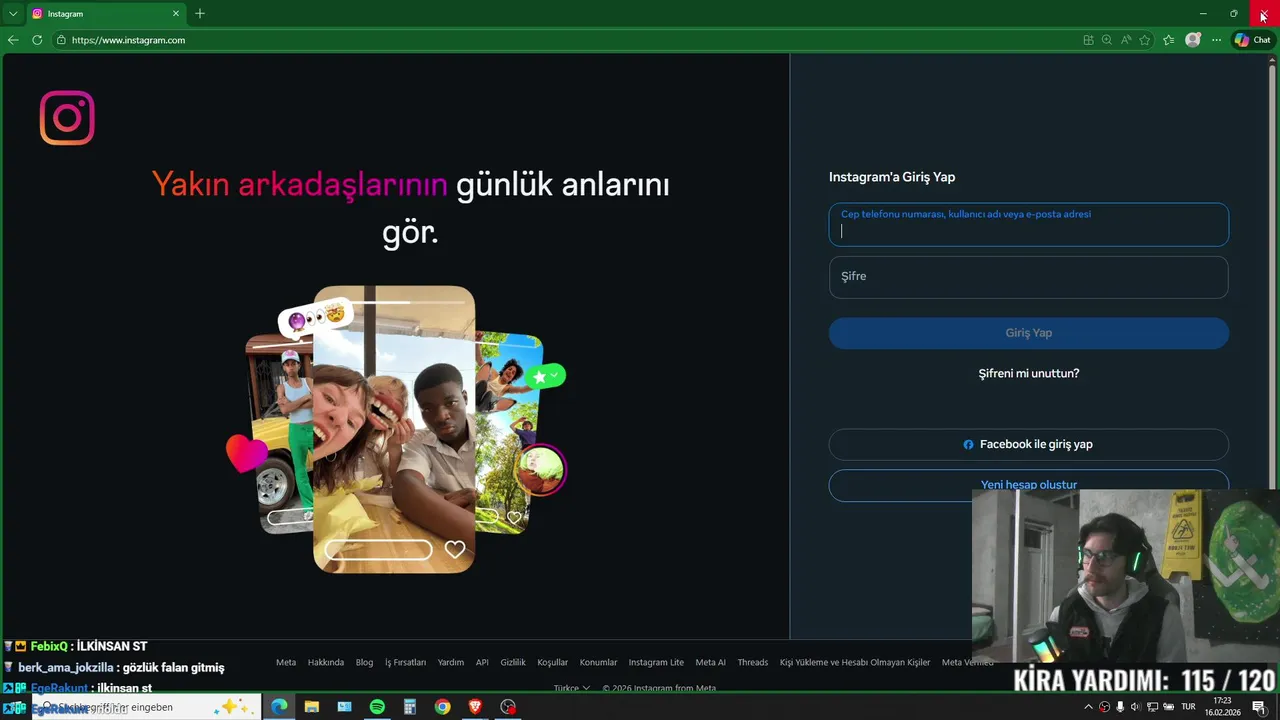This screenshot has width=1280, height=720.
Task: Click the taskbar search box
Action: coord(147,707)
